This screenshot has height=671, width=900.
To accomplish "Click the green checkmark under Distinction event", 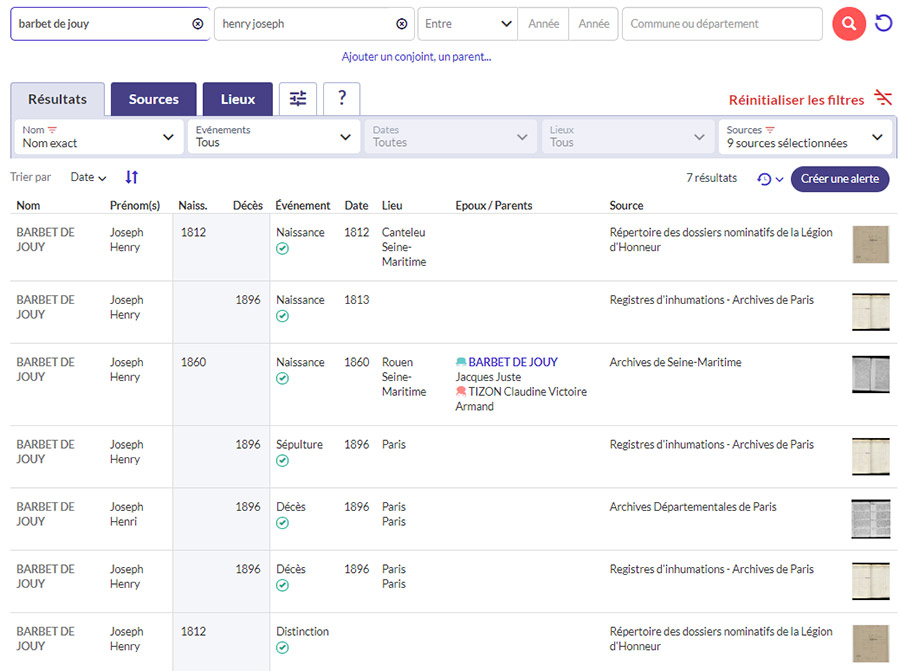I will pyautogui.click(x=282, y=648).
